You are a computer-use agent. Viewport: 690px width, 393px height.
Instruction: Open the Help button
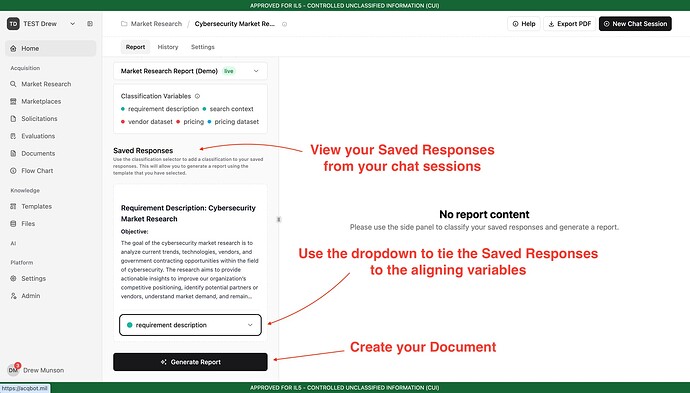(524, 24)
